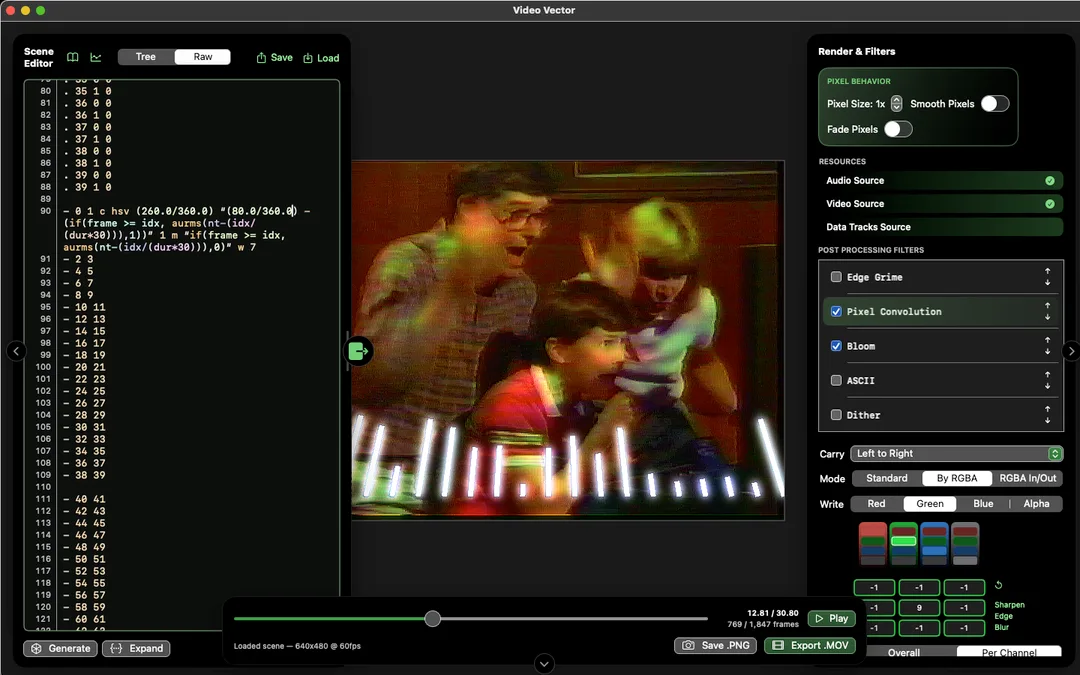The height and width of the screenshot is (675, 1080).
Task: Set Write channel to Blue
Action: (x=983, y=503)
